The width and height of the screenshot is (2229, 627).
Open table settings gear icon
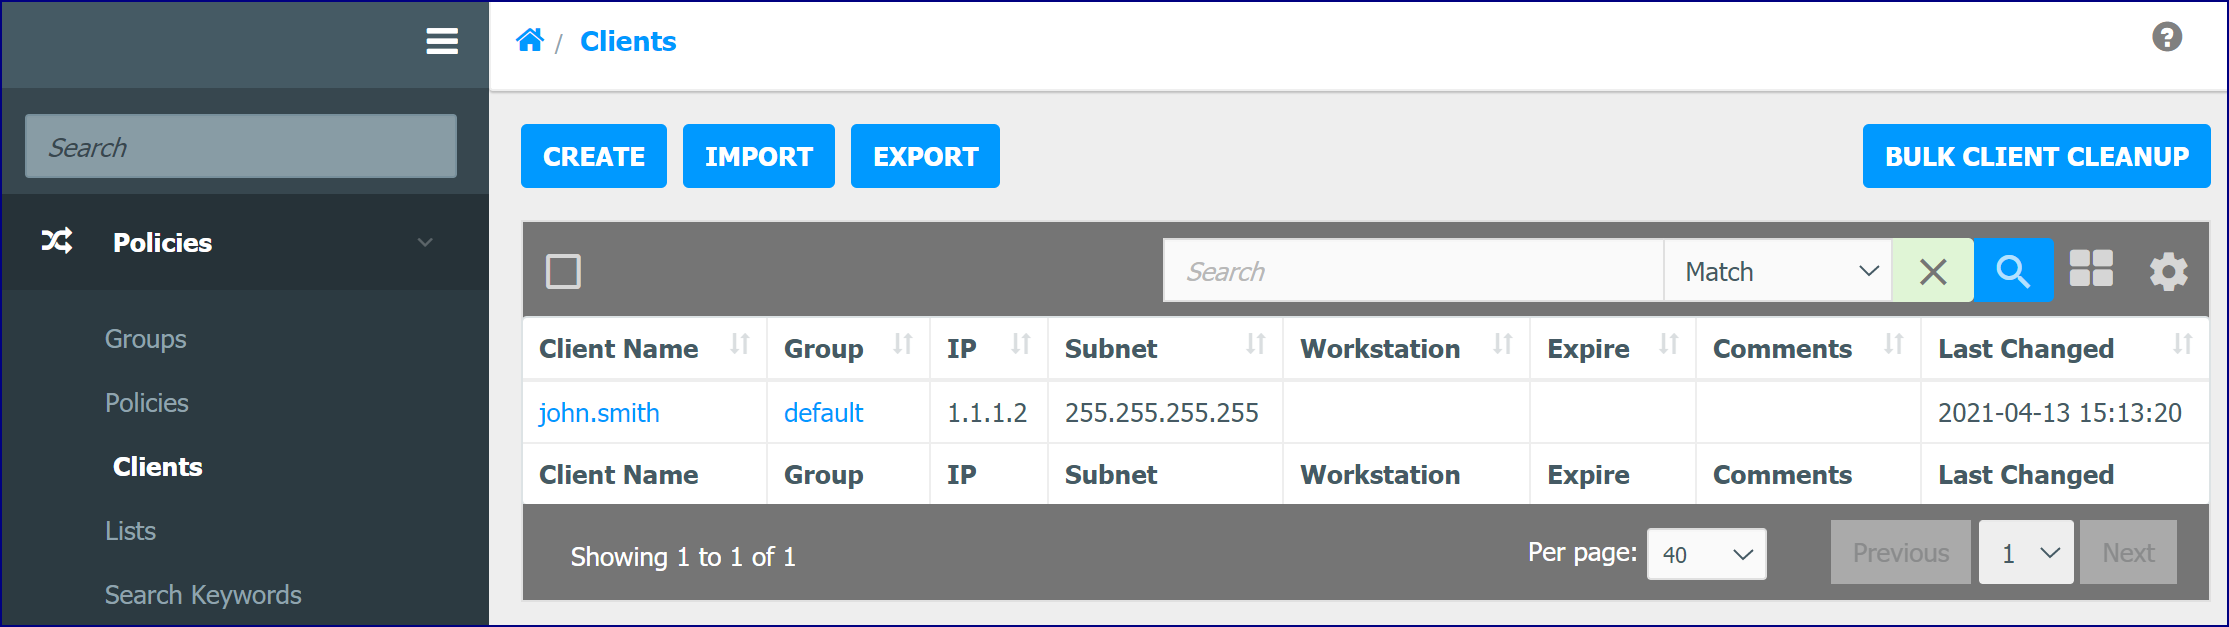2168,271
